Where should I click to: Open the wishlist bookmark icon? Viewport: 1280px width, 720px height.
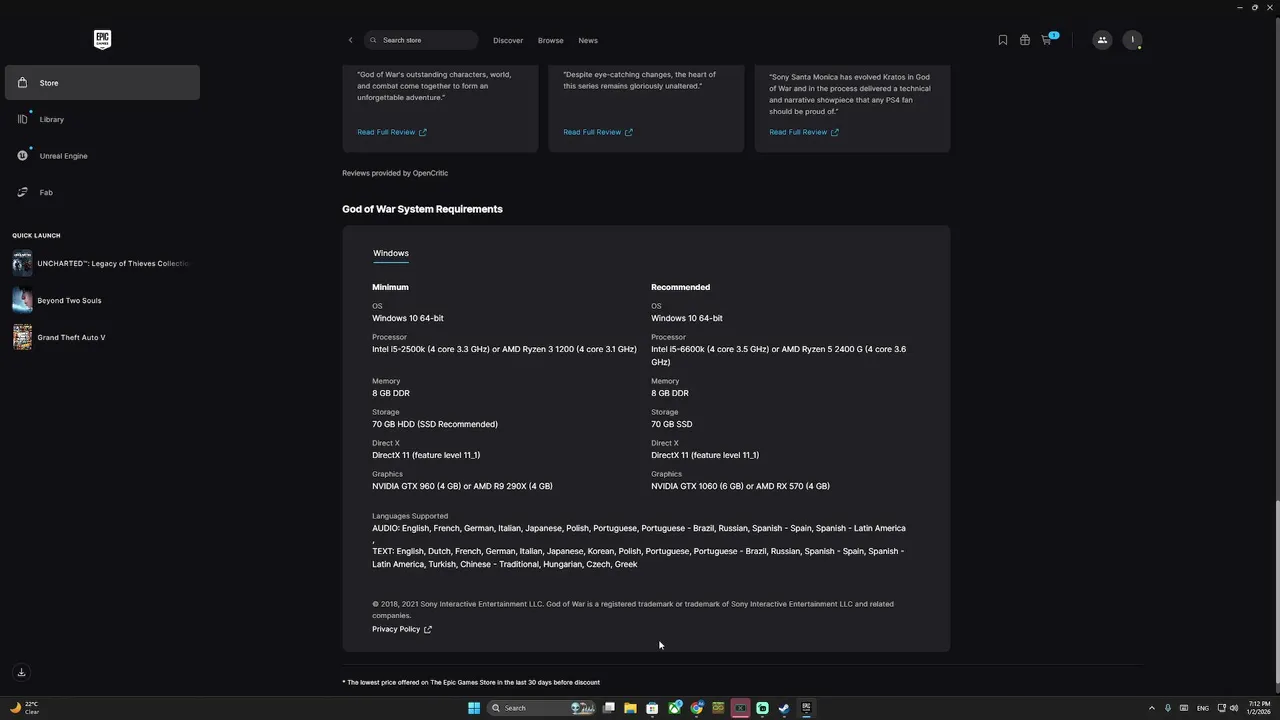click(1003, 40)
